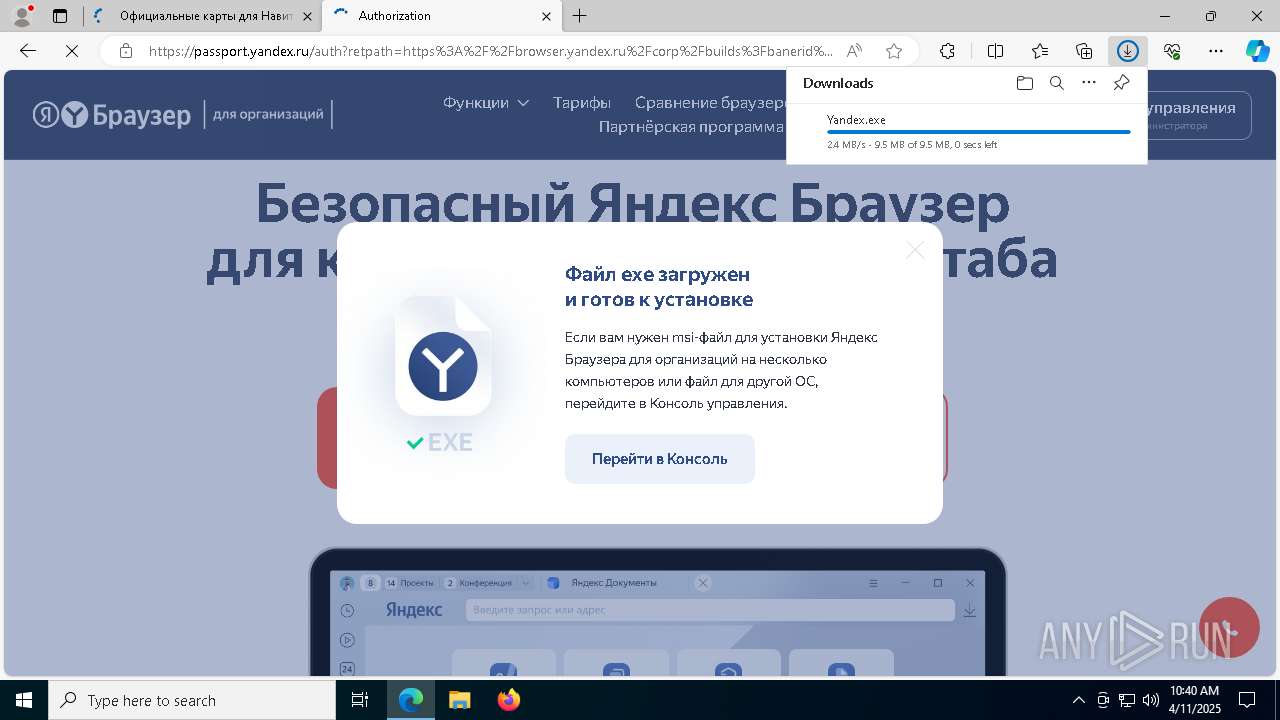The height and width of the screenshot is (720, 1280).
Task: Open a new tab with the plus button
Action: click(580, 15)
